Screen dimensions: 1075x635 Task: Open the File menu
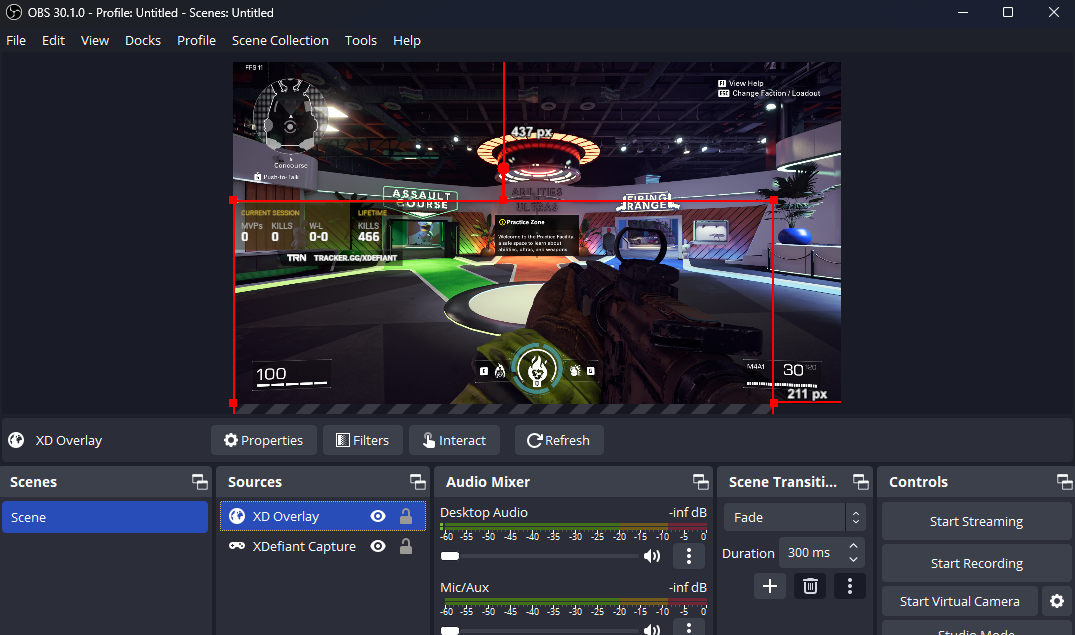pos(16,40)
